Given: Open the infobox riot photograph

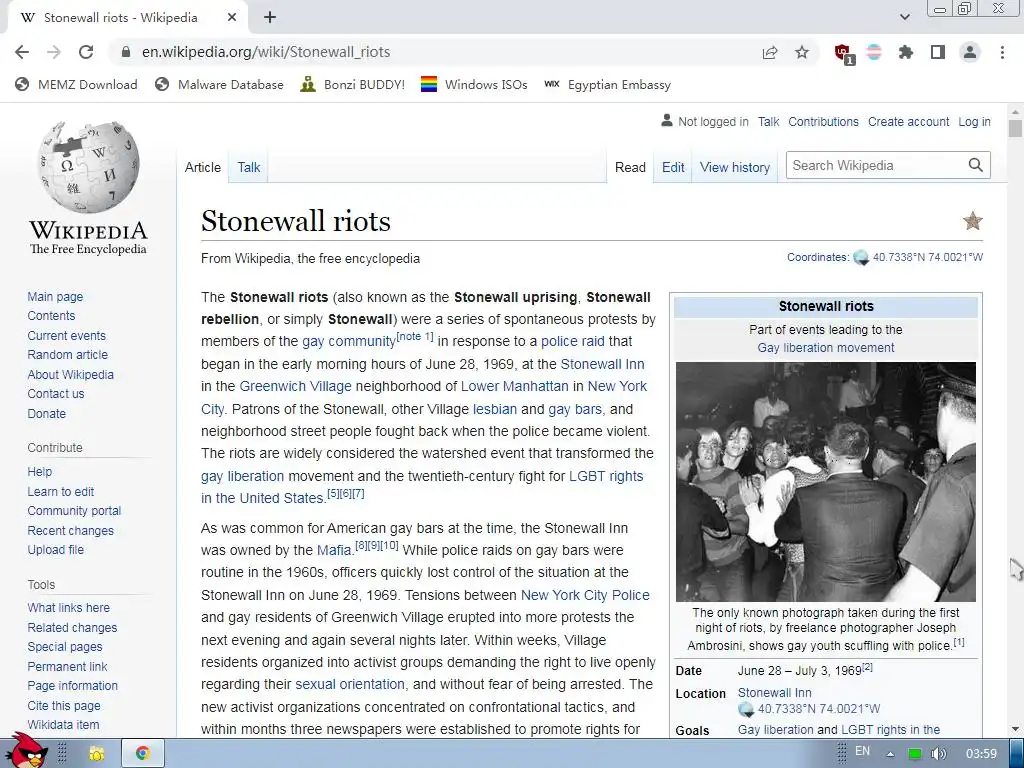Looking at the screenshot, I should [825, 482].
